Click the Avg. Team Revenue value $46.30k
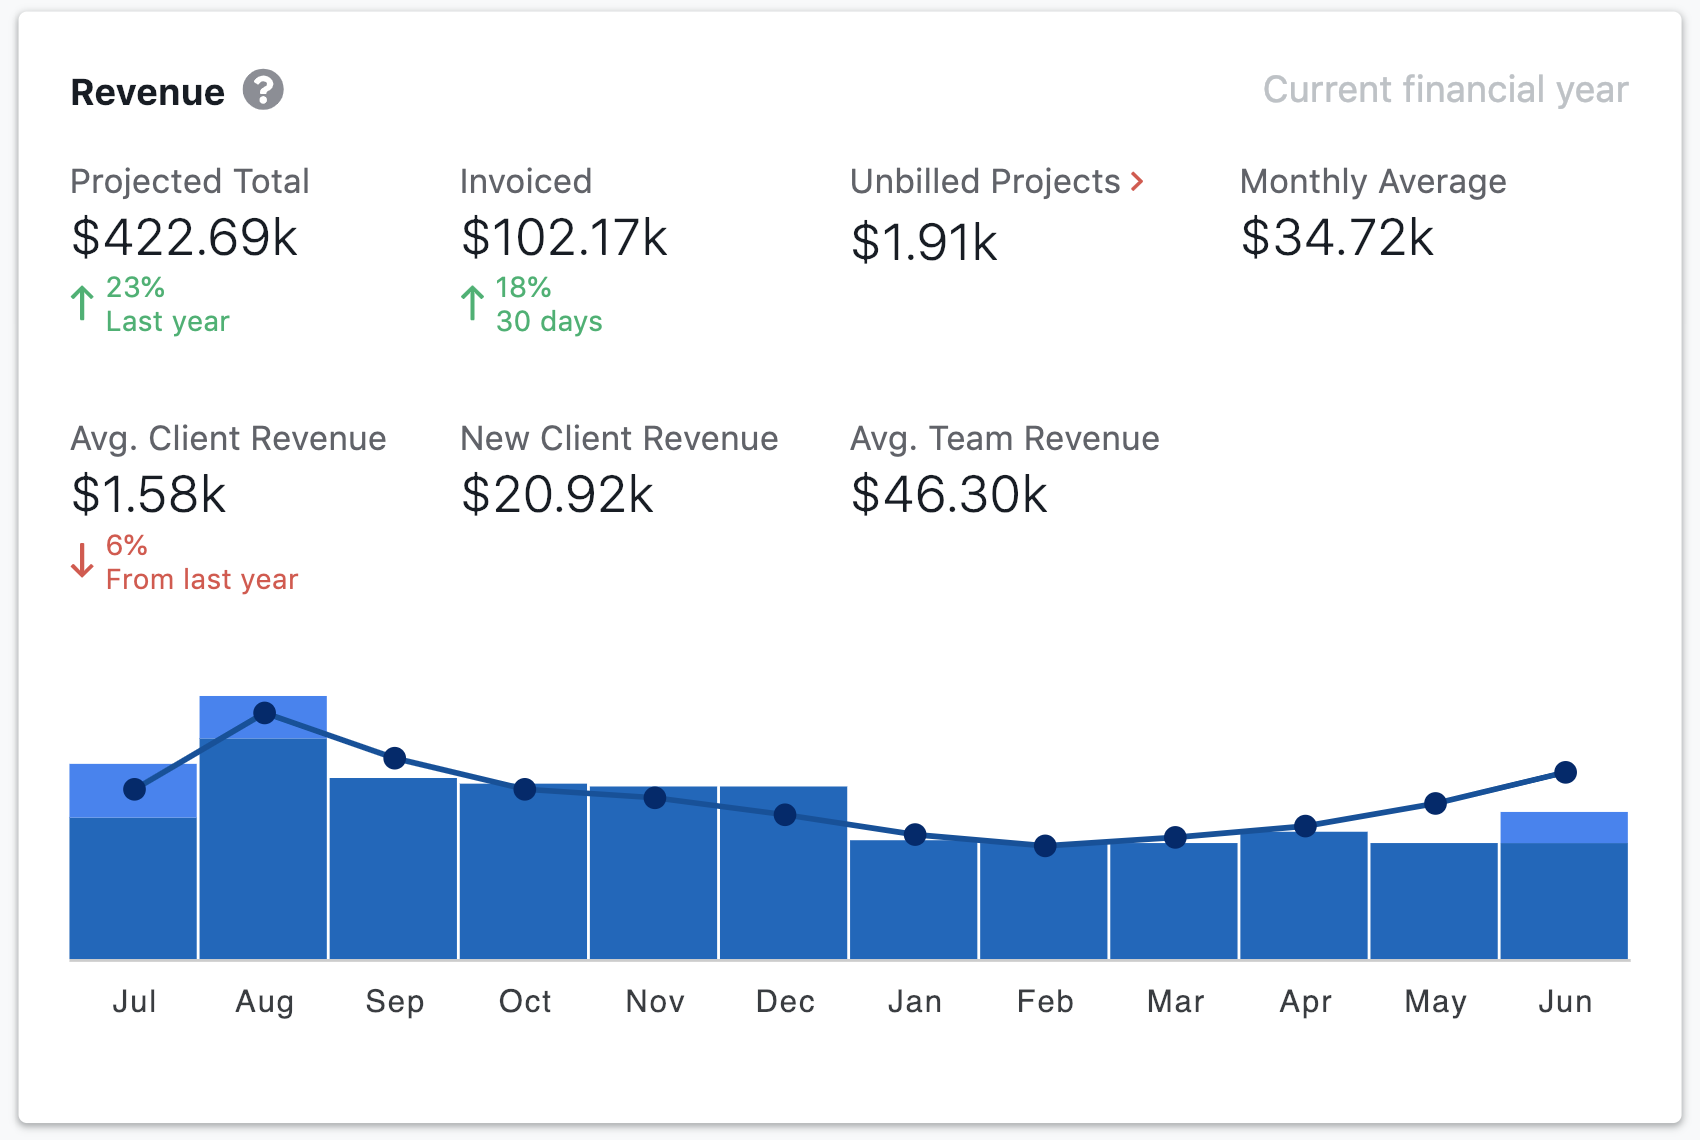 tap(949, 495)
